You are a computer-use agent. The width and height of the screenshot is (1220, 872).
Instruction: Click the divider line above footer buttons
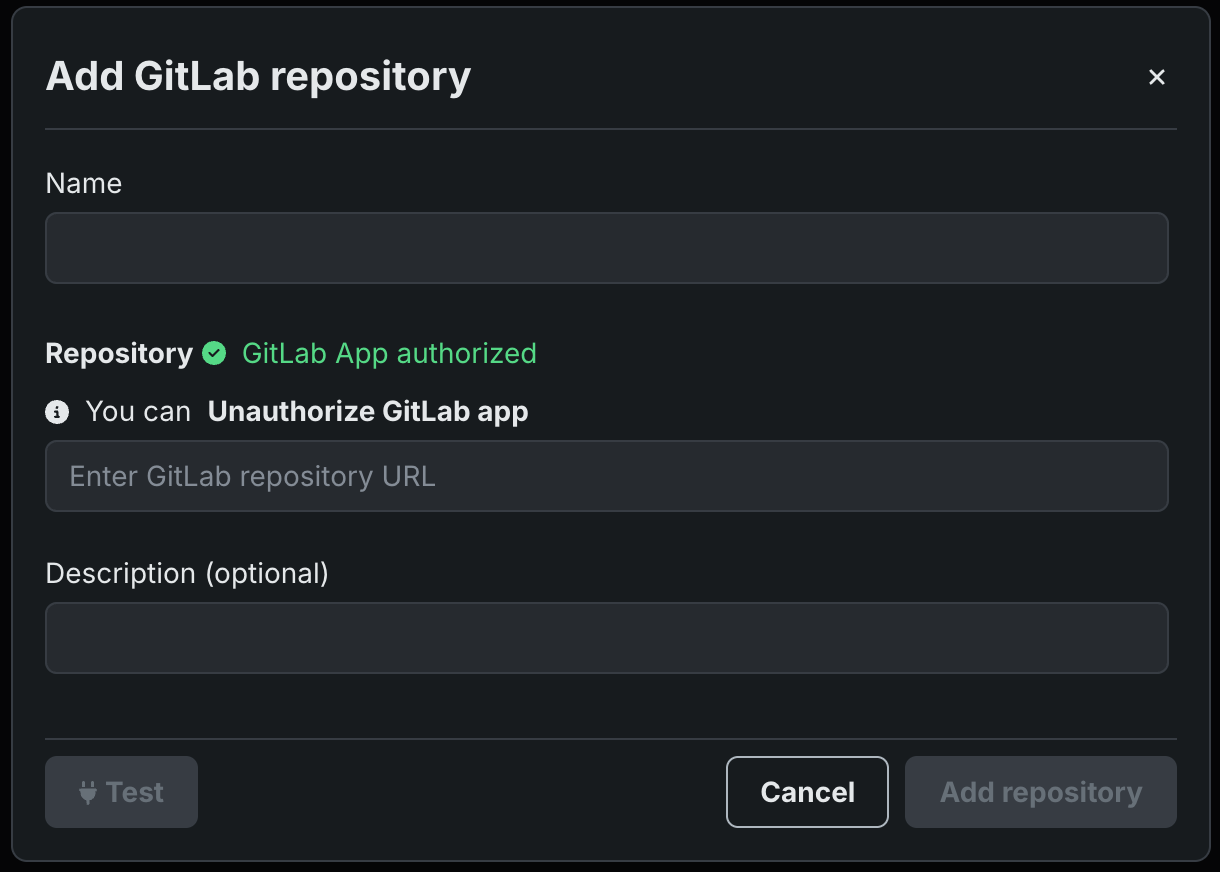click(610, 739)
